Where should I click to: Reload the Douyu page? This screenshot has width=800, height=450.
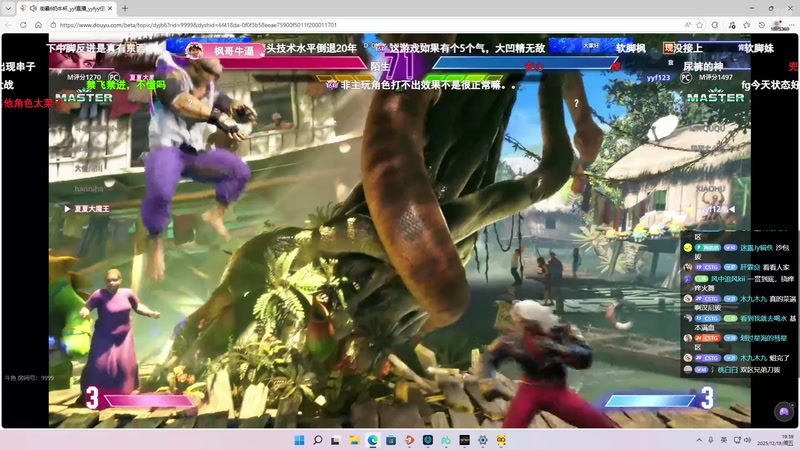click(23, 24)
